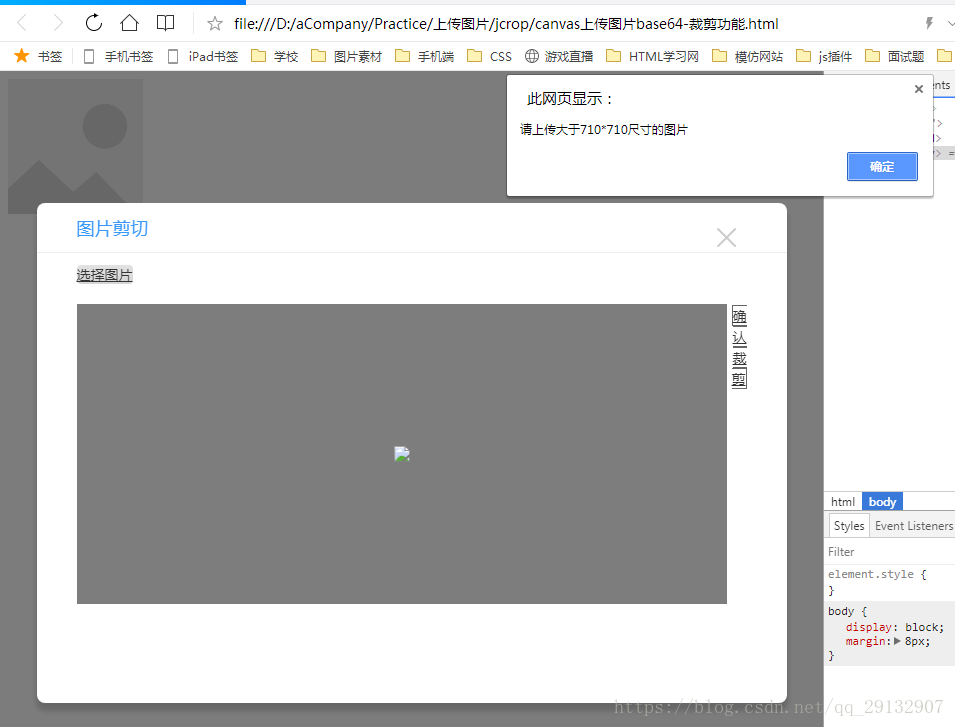Switch to the Event Listeners tab
The width and height of the screenshot is (955, 727).
pyautogui.click(x=912, y=525)
